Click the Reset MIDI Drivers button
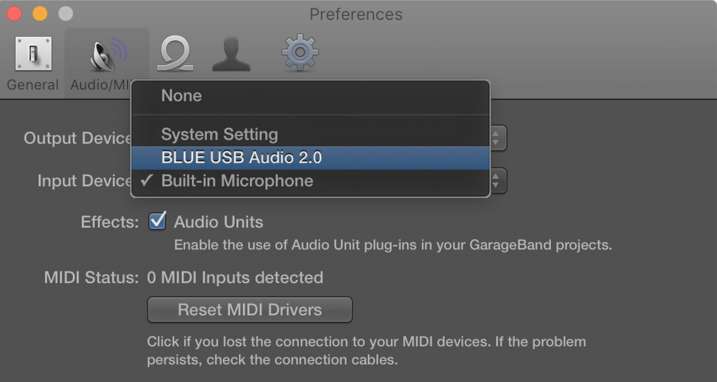The width and height of the screenshot is (717, 382). [x=250, y=310]
